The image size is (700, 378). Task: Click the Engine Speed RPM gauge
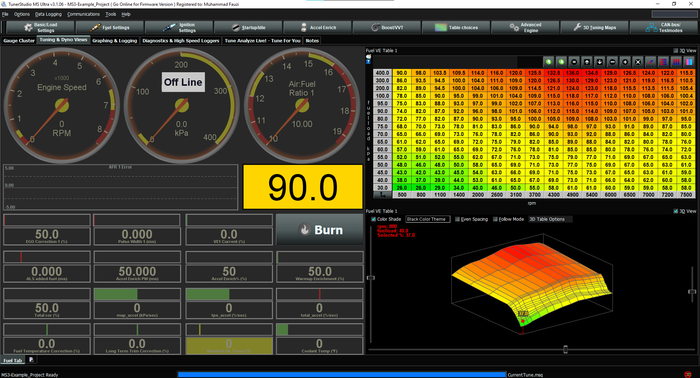point(62,105)
